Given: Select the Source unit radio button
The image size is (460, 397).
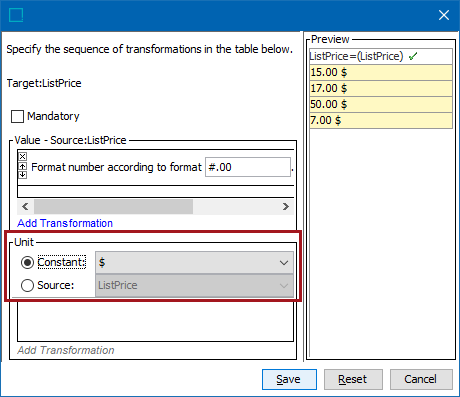Looking at the screenshot, I should [x=27, y=286].
